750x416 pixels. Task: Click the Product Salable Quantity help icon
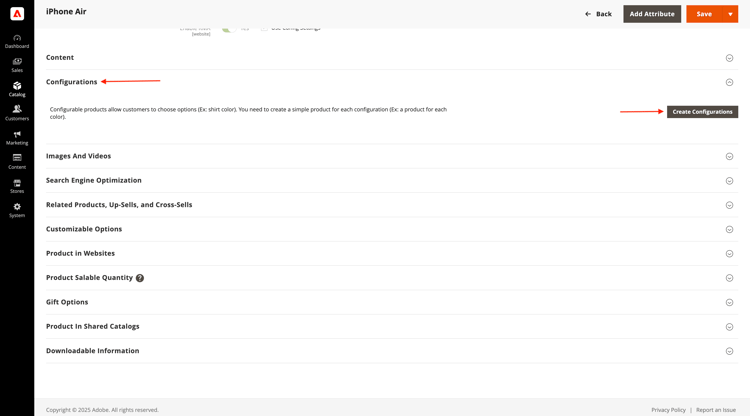coord(140,278)
